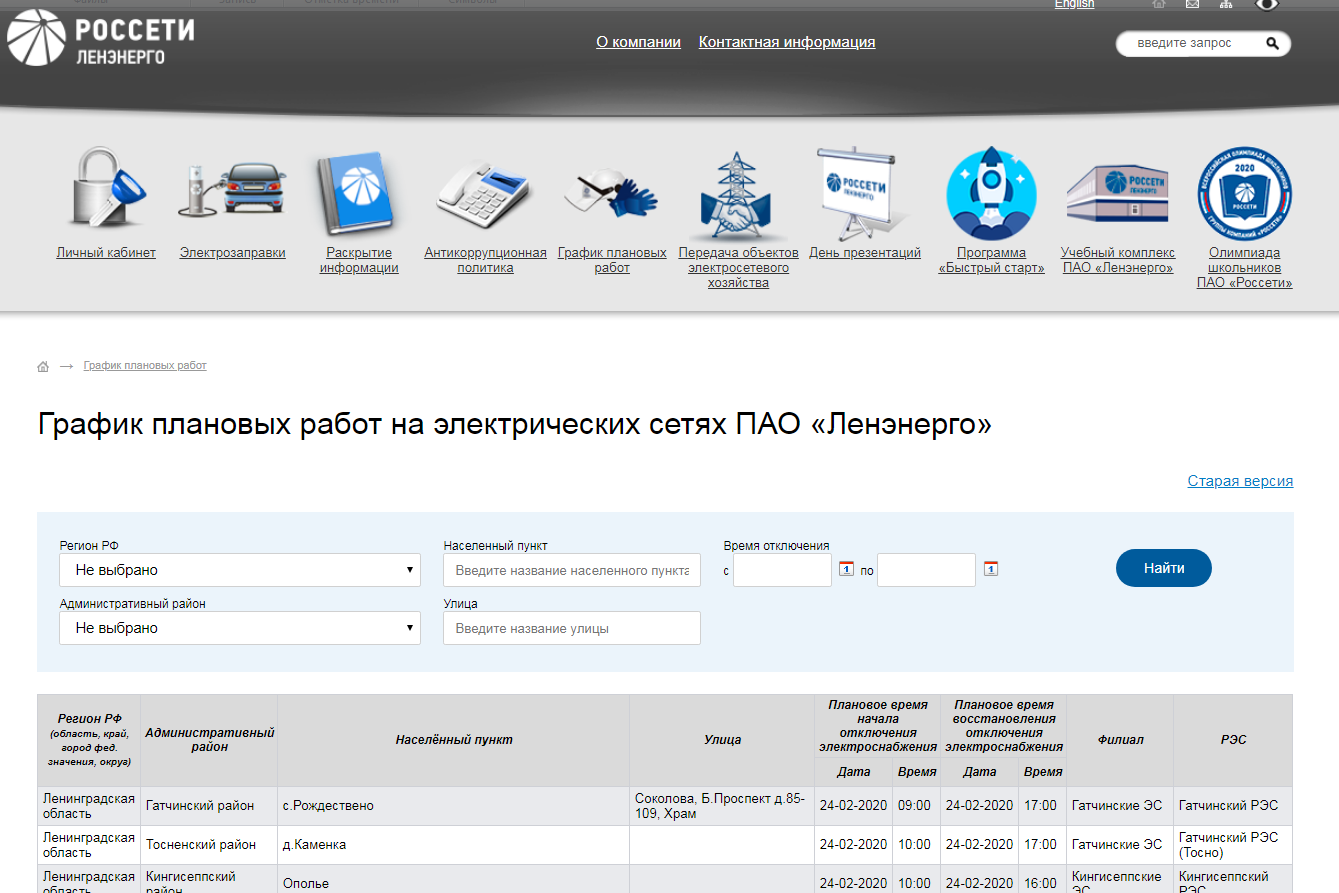The image size is (1339, 893).
Task: Open the Программа «Быстрый старт» link
Action: (991, 260)
